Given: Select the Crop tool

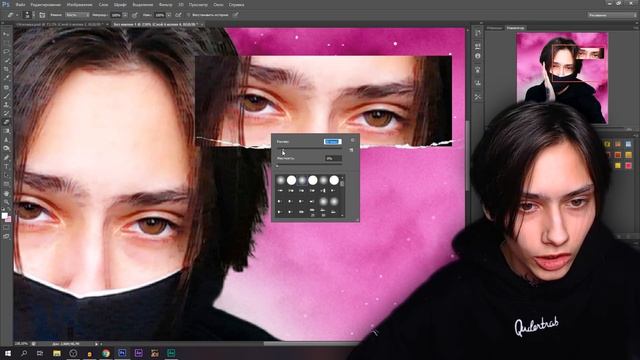Looking at the screenshot, I should coord(6,69).
